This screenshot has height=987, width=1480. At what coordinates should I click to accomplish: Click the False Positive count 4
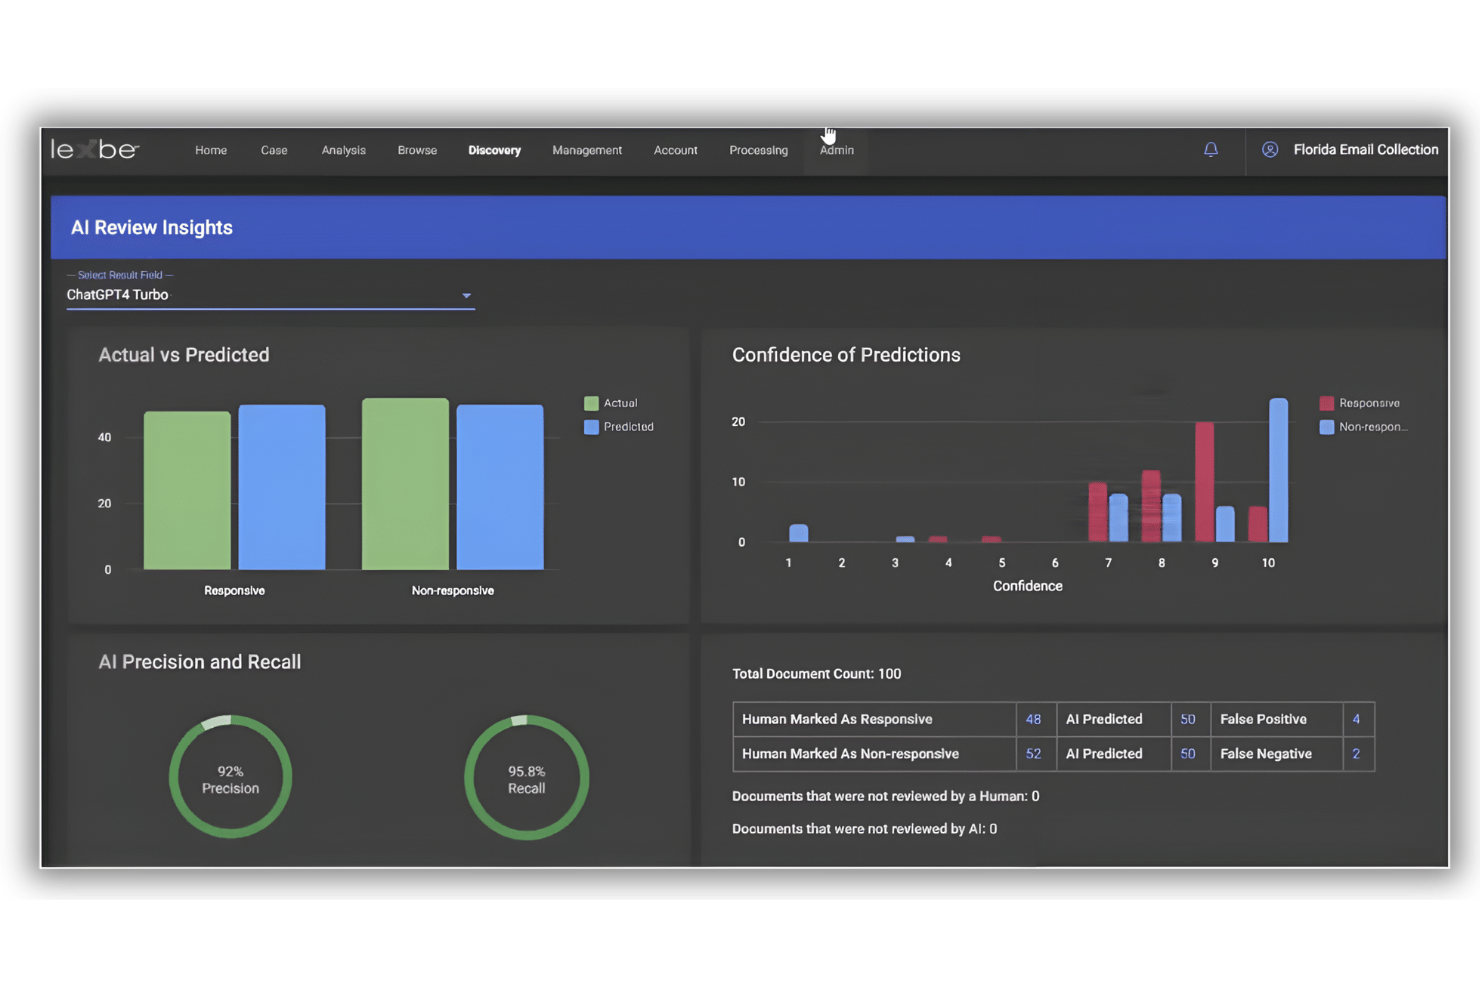pos(1356,720)
